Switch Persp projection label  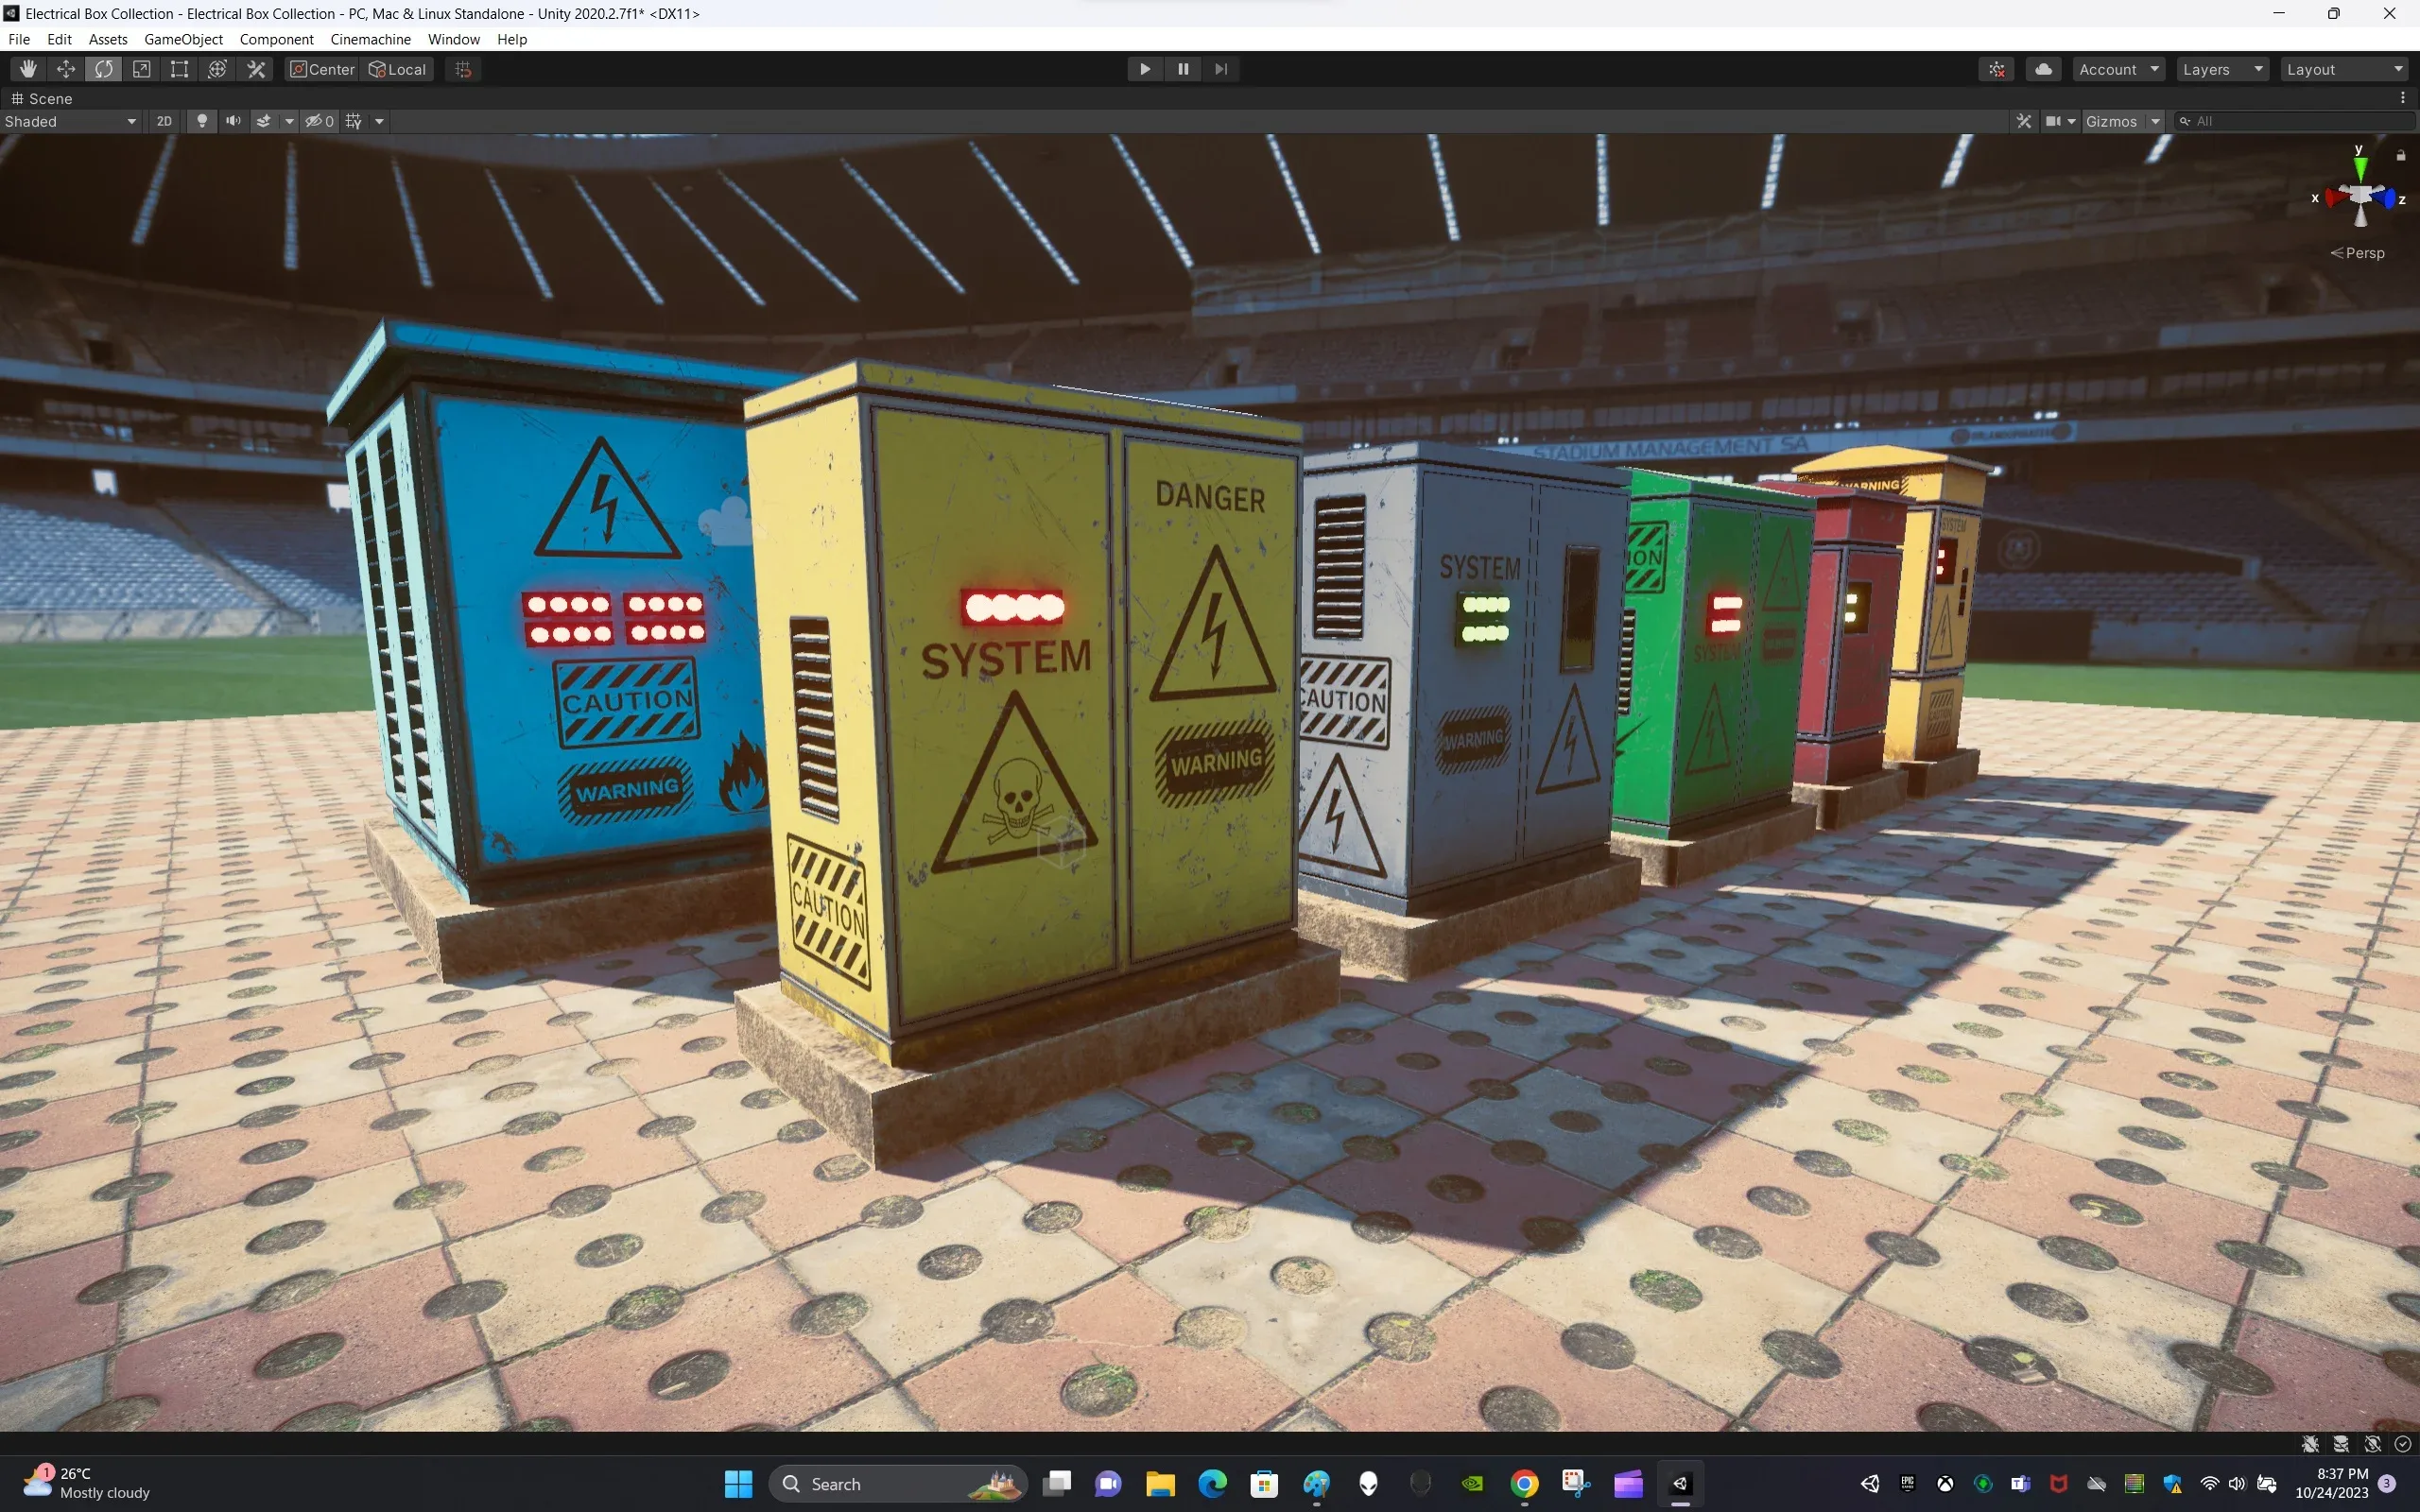(2358, 253)
